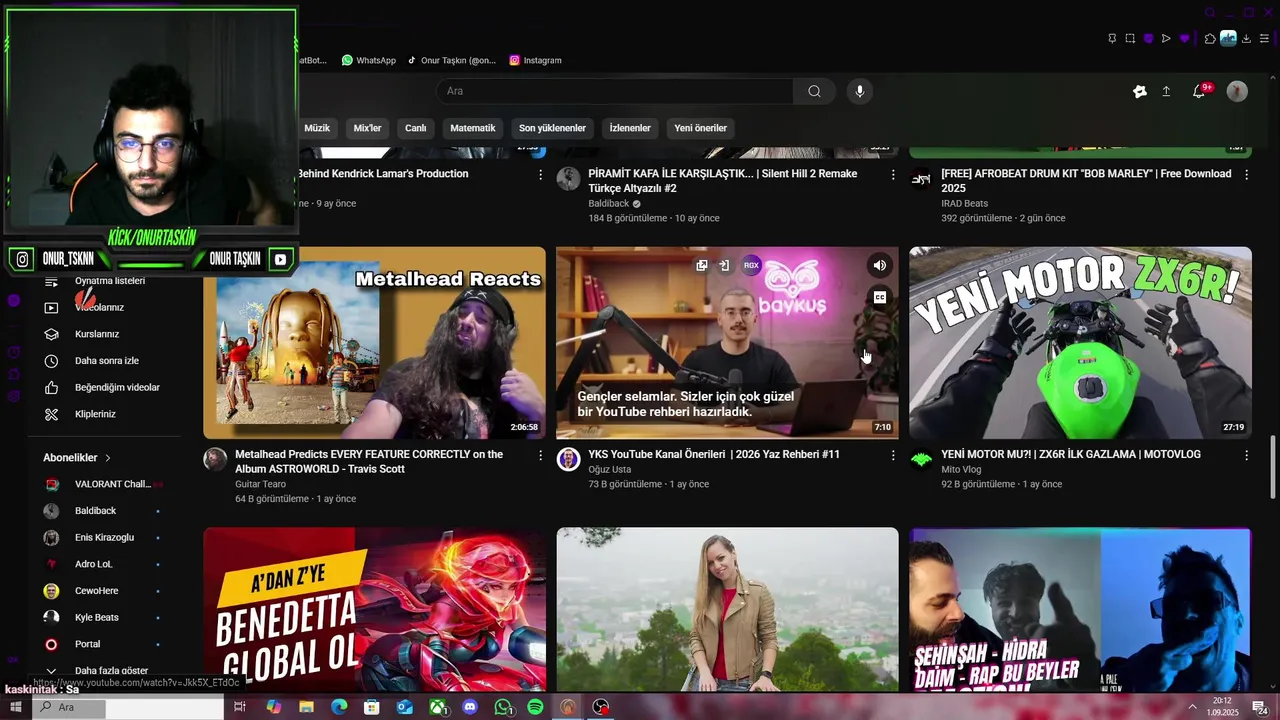This screenshot has height=720, width=1280.
Task: Click the YouTube search field Ara
Action: (x=615, y=91)
